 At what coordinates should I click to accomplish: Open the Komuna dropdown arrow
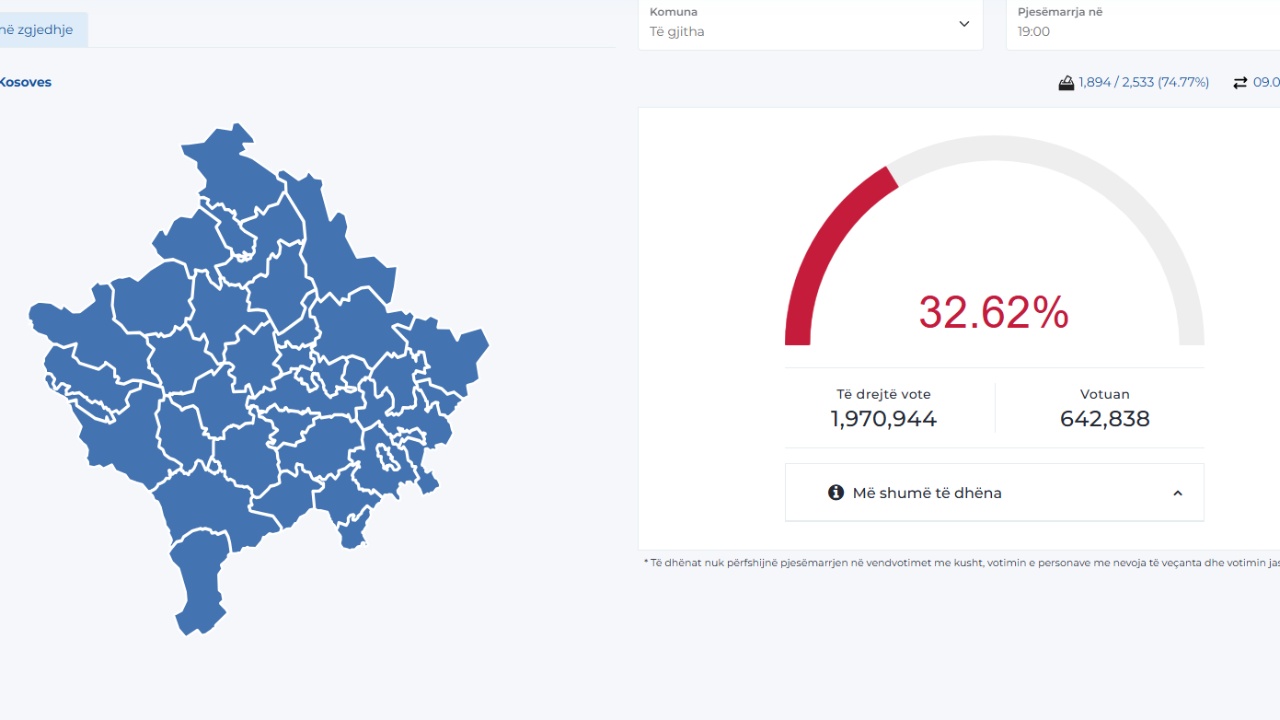point(964,24)
